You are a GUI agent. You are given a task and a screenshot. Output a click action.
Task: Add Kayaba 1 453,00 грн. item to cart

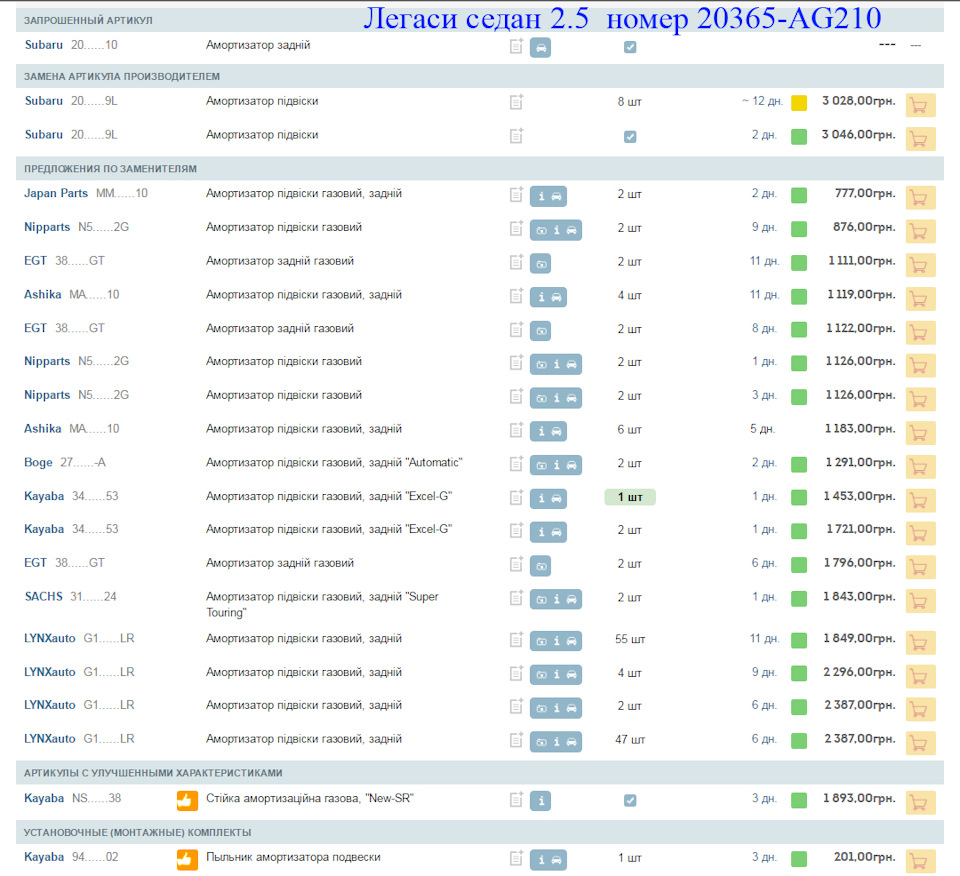[x=920, y=500]
